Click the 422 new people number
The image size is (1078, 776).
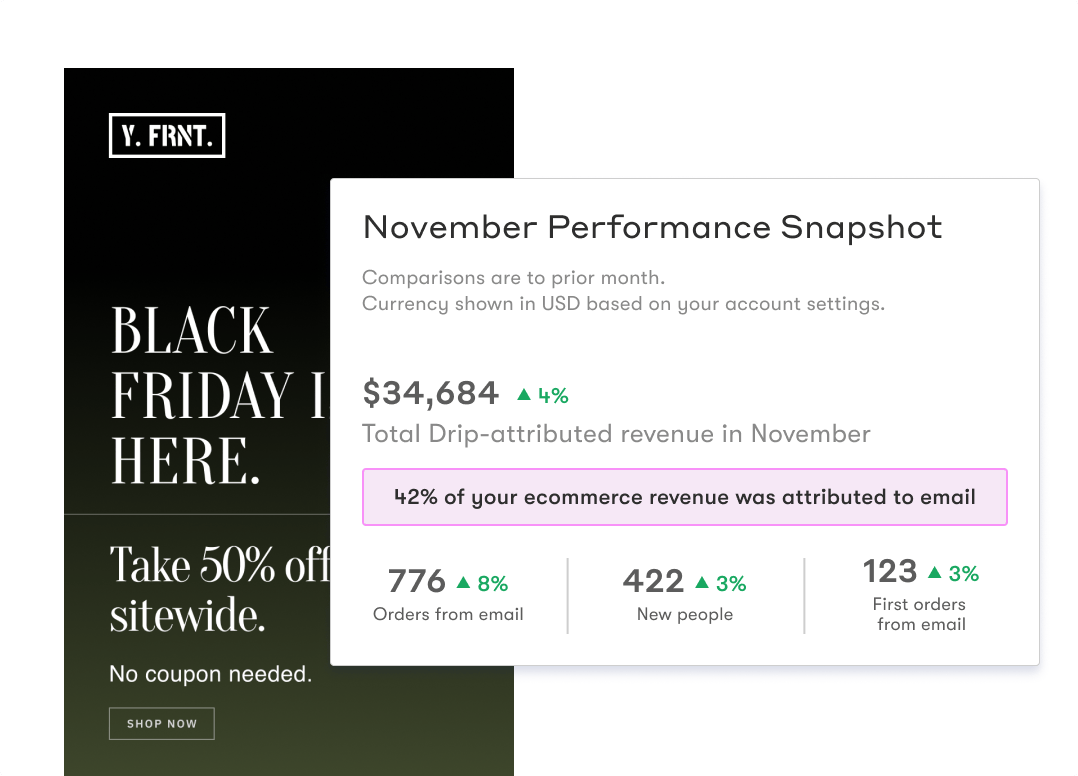(x=653, y=581)
